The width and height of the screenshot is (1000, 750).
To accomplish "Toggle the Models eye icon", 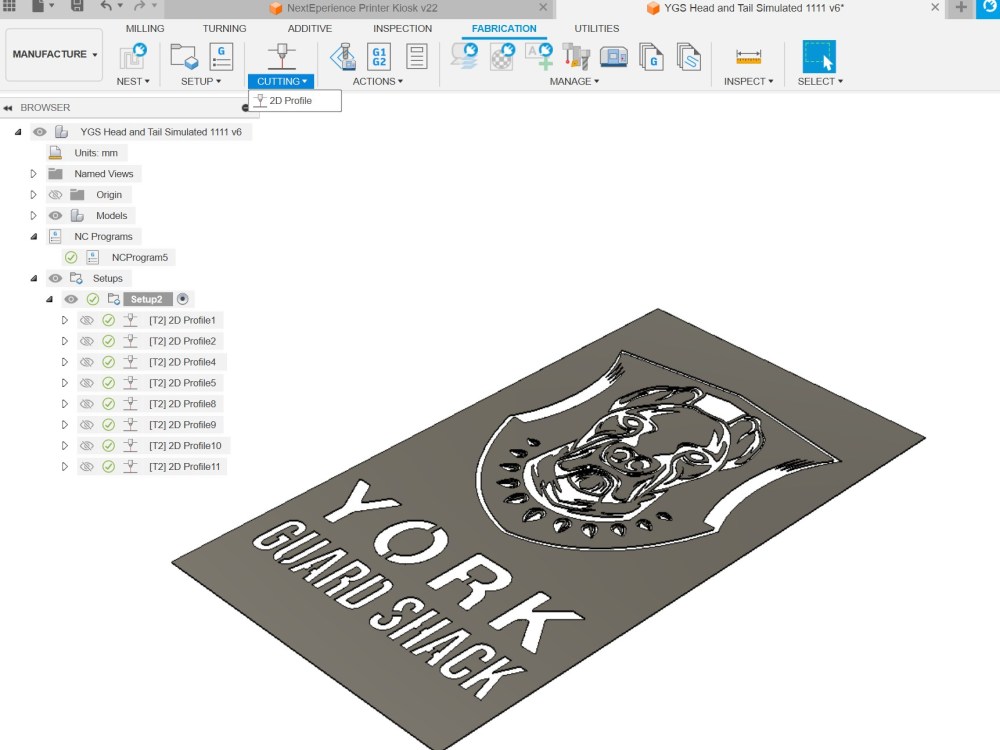I will 55,216.
